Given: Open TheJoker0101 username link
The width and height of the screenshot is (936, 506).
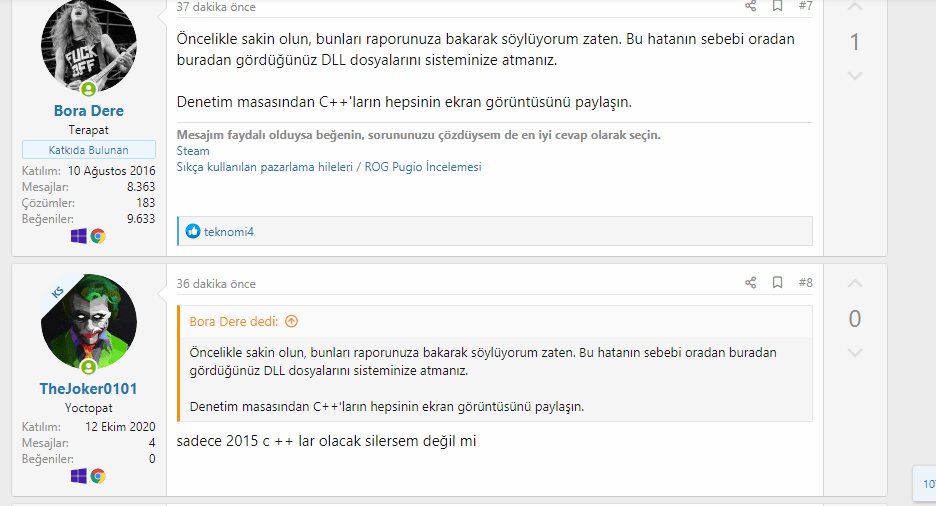Looking at the screenshot, I should pyautogui.click(x=89, y=388).
